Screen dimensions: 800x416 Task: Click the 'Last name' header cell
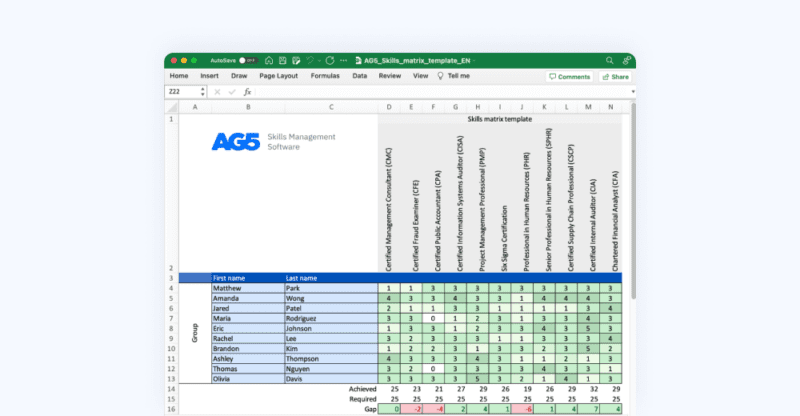click(x=331, y=278)
